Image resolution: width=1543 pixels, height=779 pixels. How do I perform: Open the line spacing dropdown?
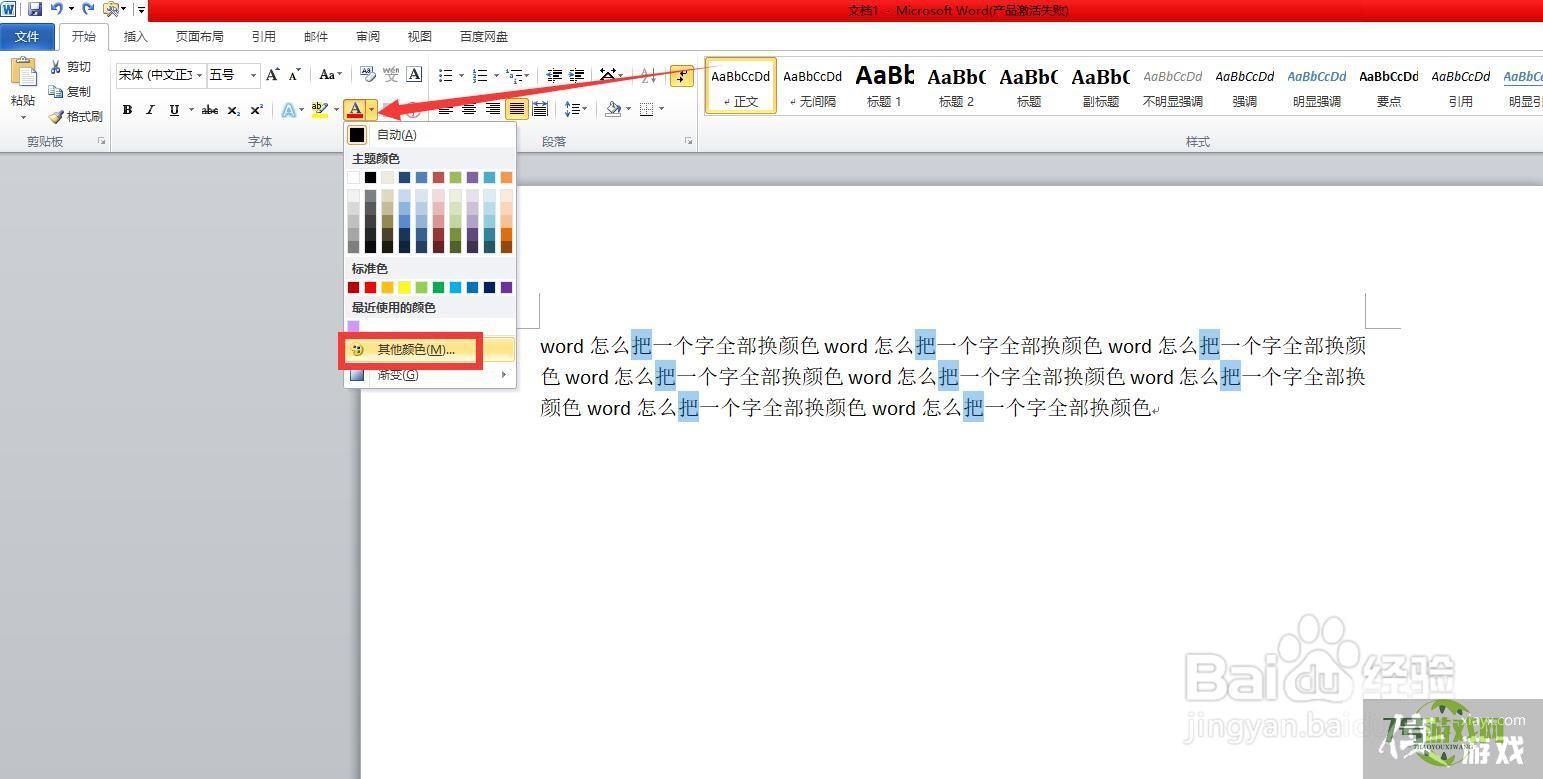point(576,110)
